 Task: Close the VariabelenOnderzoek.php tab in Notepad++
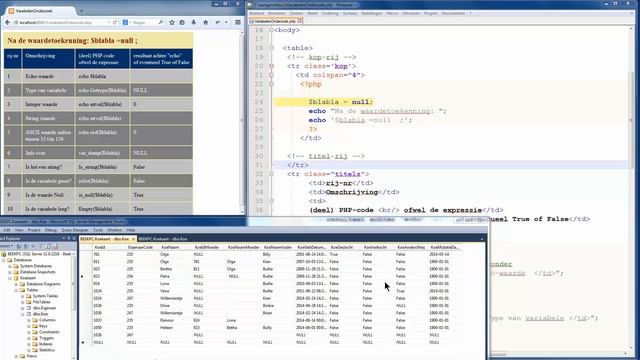click(300, 21)
